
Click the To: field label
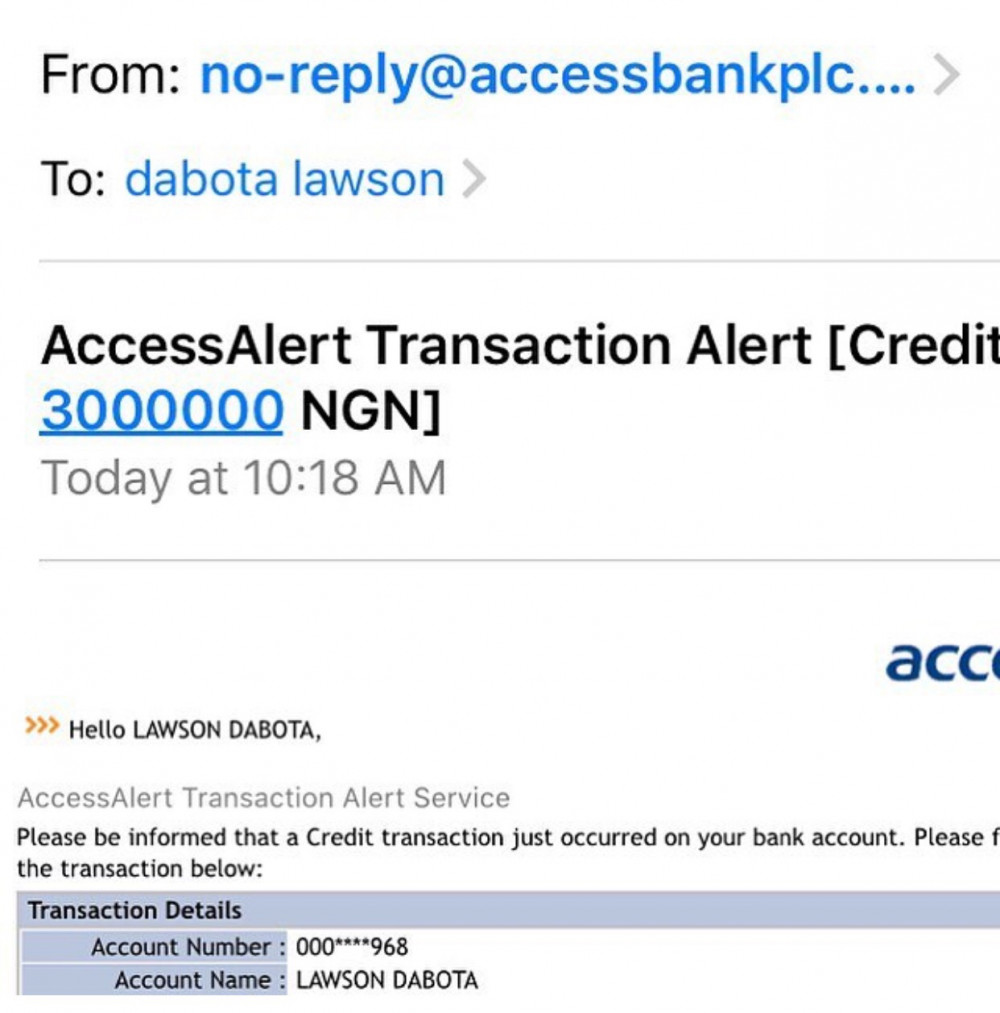[73, 180]
